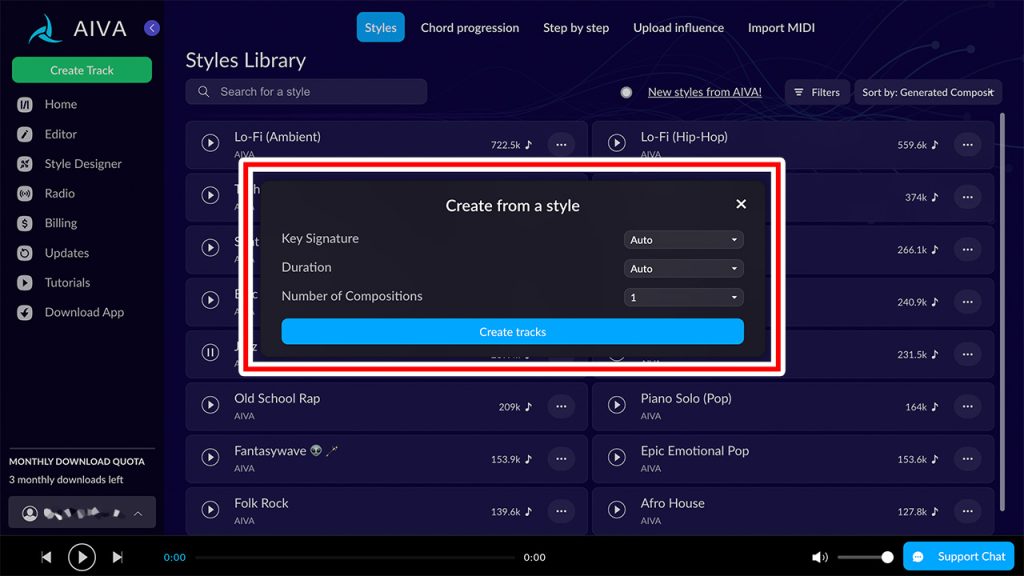
Task: Open more options for Afro House
Action: pos(967,511)
